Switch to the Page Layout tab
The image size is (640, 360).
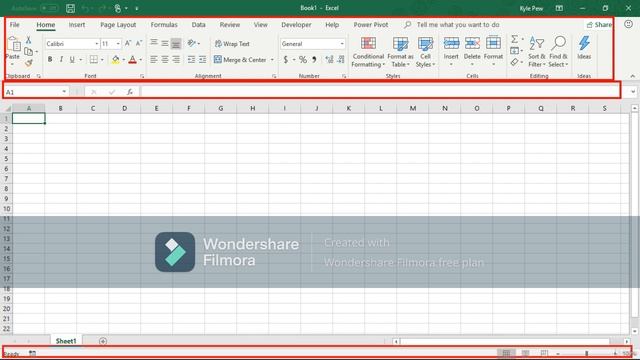point(118,25)
